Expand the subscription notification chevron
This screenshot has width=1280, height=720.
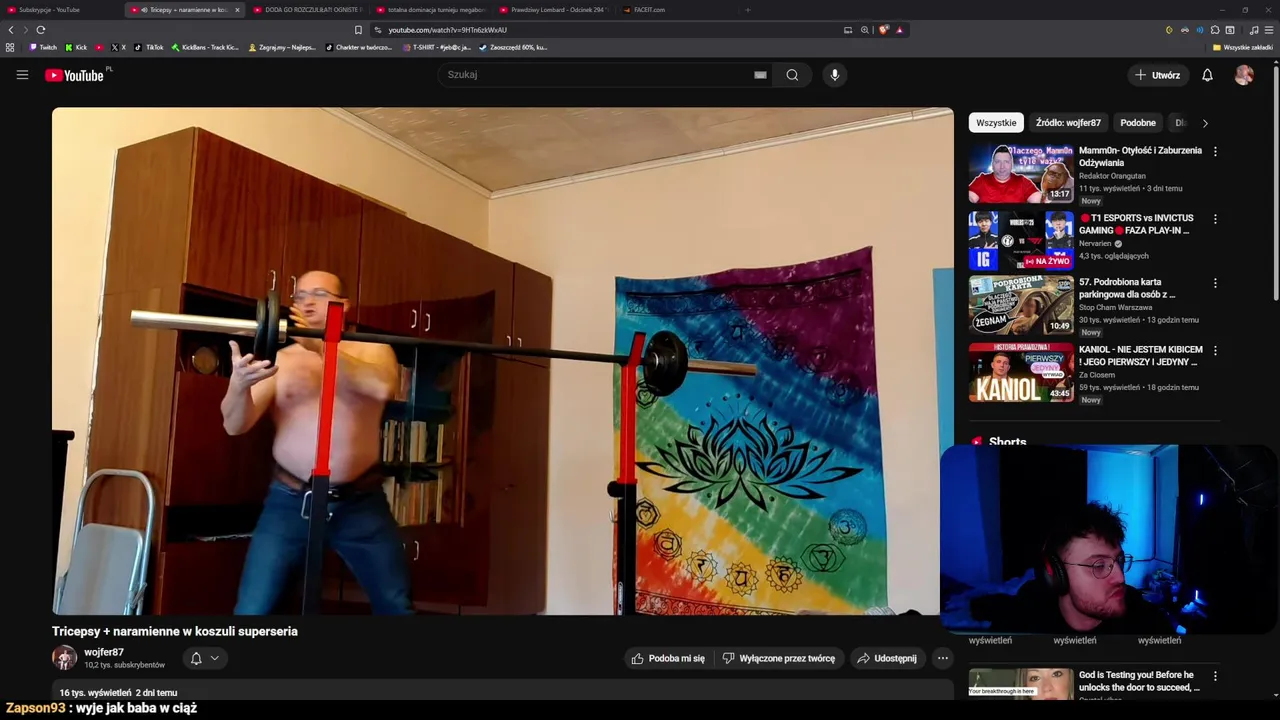(214, 658)
